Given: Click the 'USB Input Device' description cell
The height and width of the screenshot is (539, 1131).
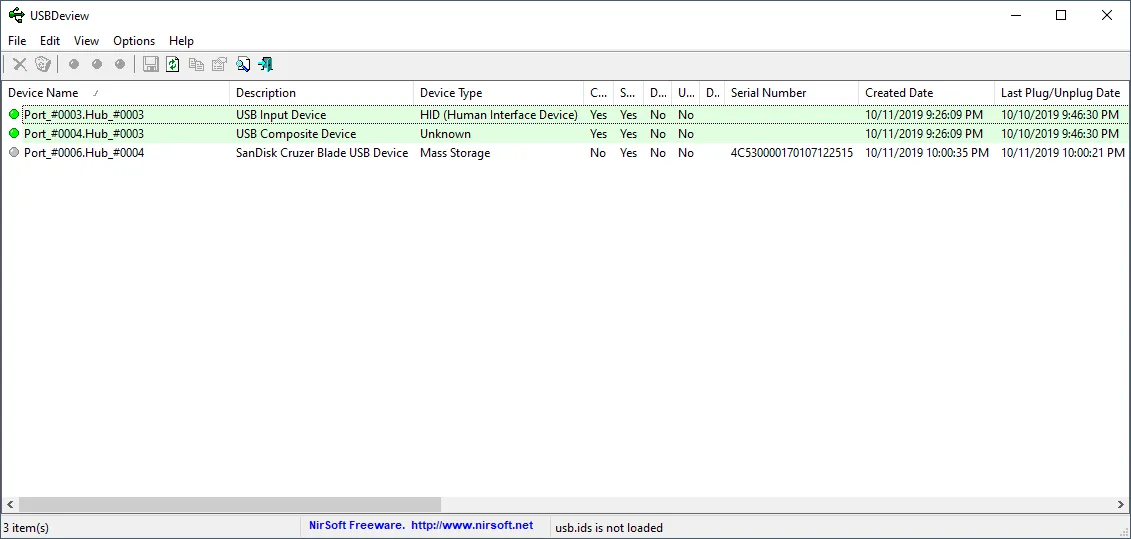Looking at the screenshot, I should [x=281, y=115].
